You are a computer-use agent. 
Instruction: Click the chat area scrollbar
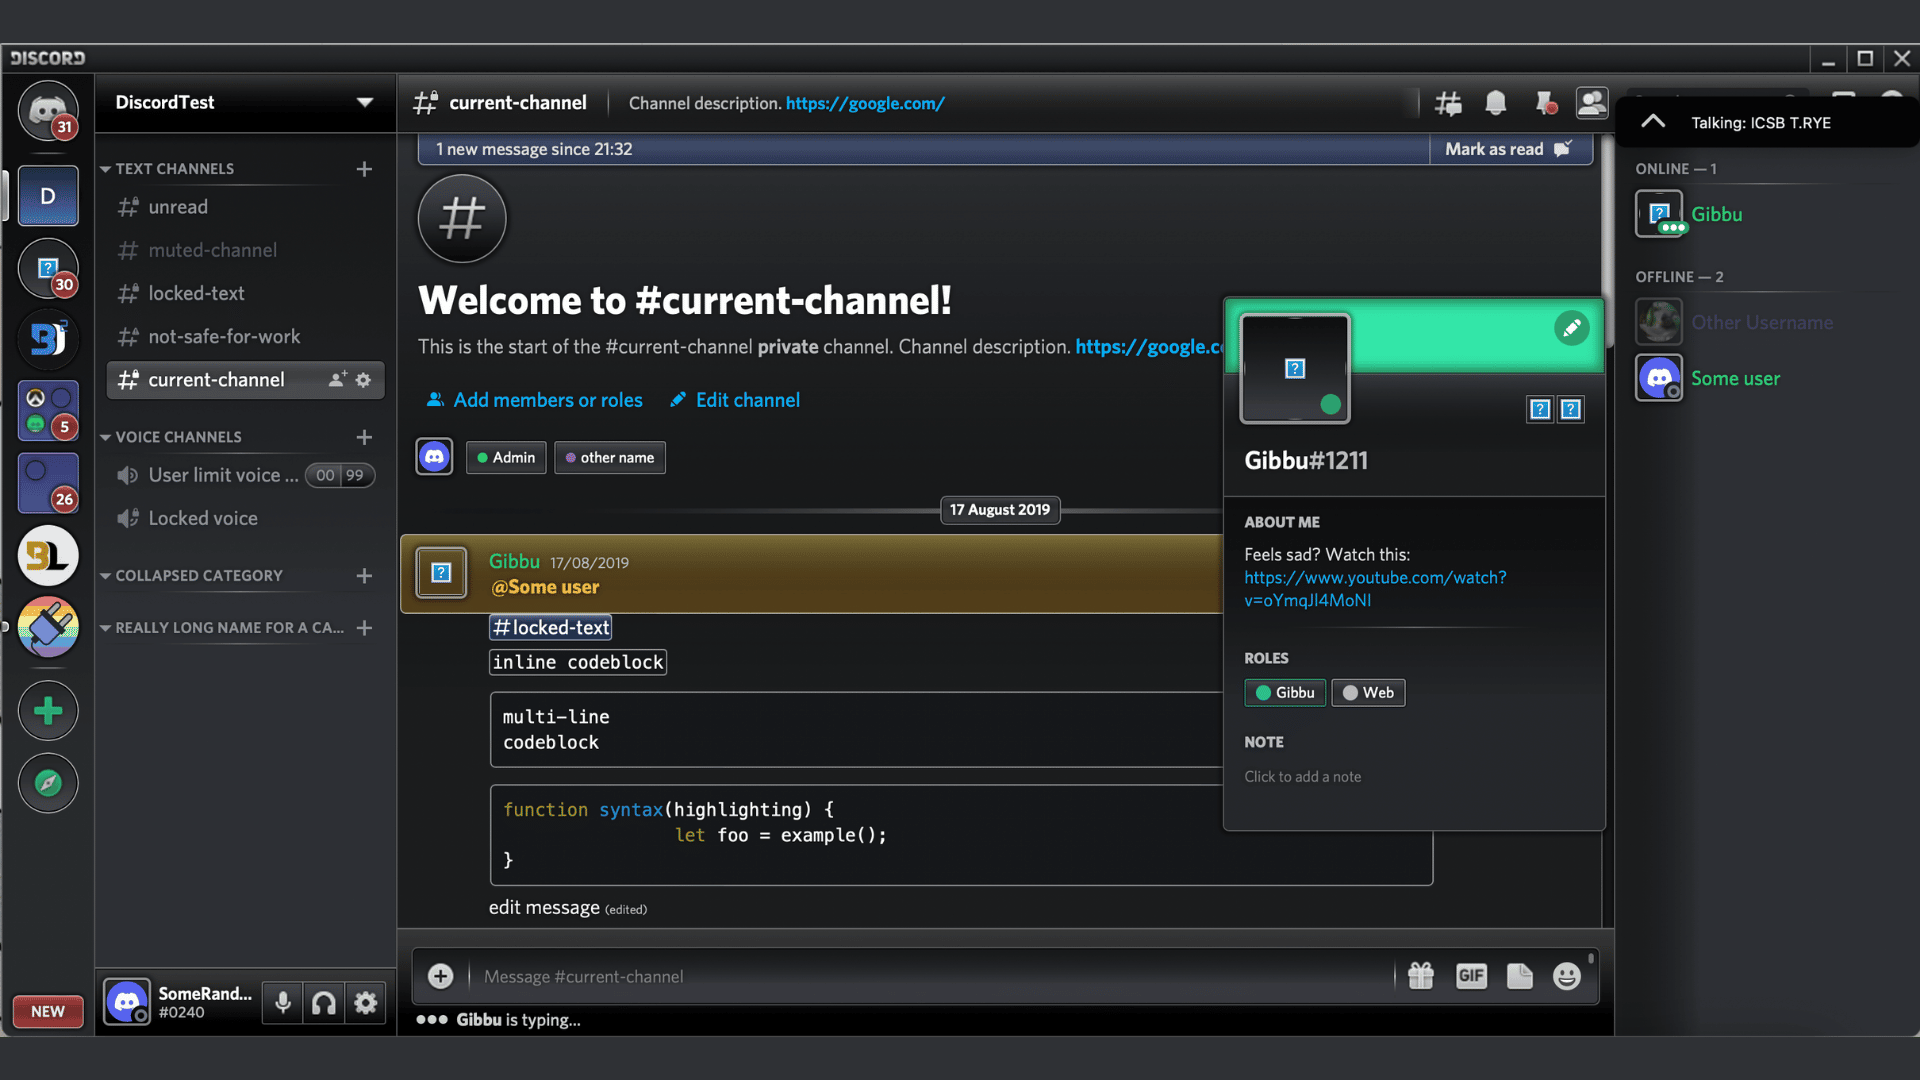point(1608,240)
